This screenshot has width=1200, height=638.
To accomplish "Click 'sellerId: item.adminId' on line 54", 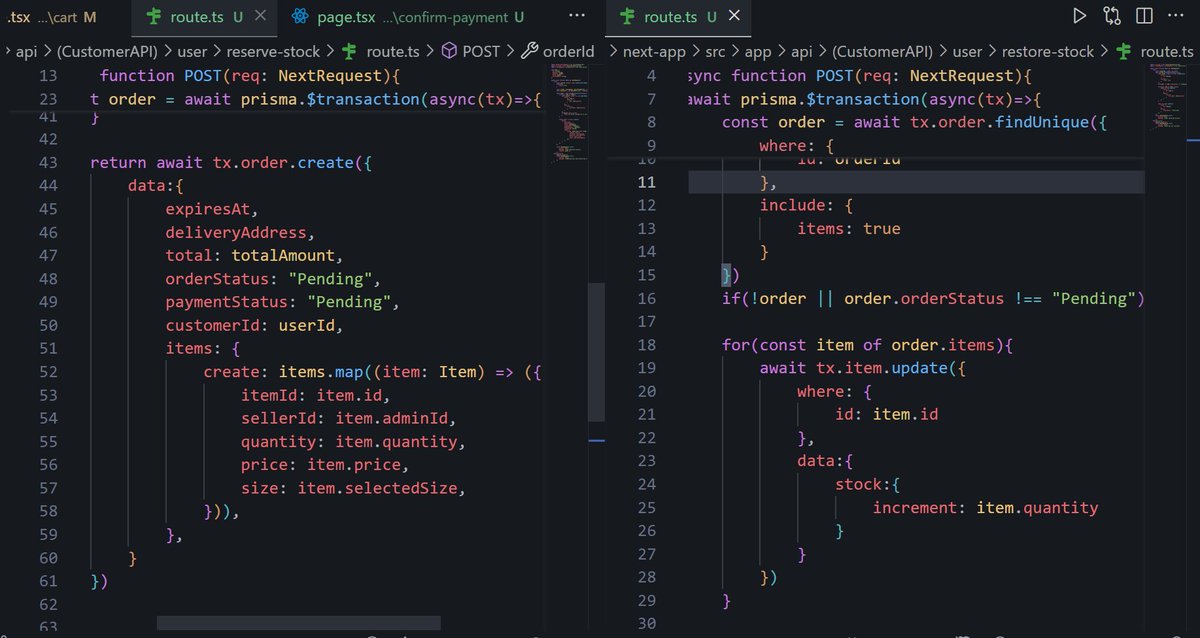I will pos(349,418).
